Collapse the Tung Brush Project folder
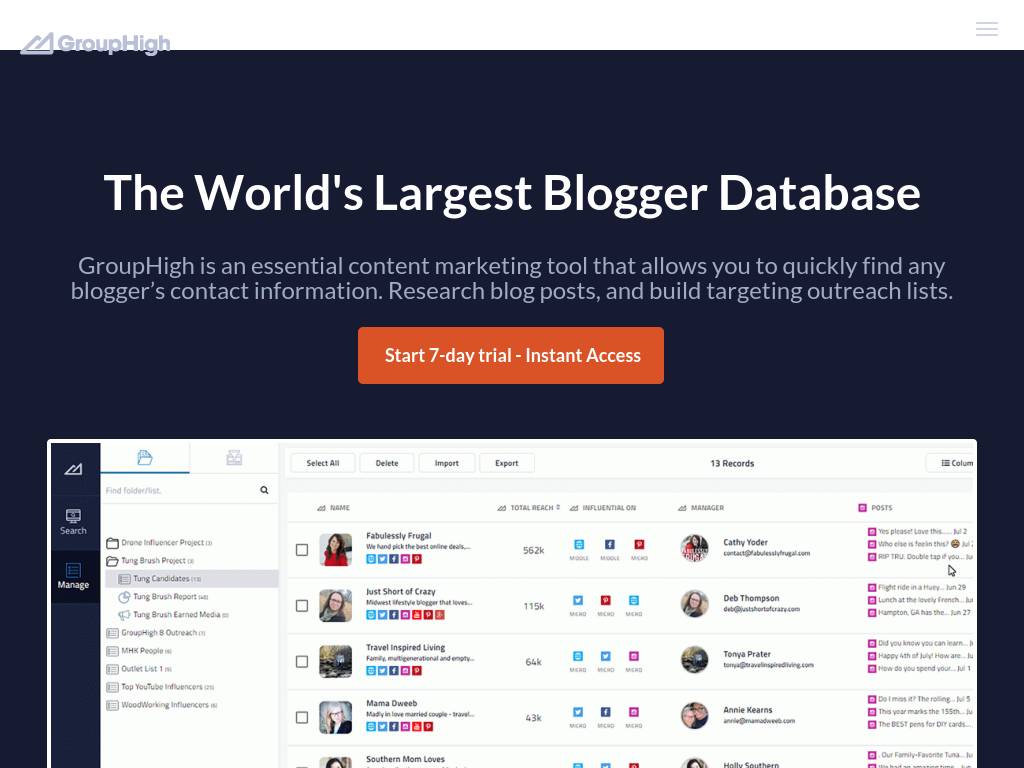Screen dimensions: 1024x768 tap(112, 561)
